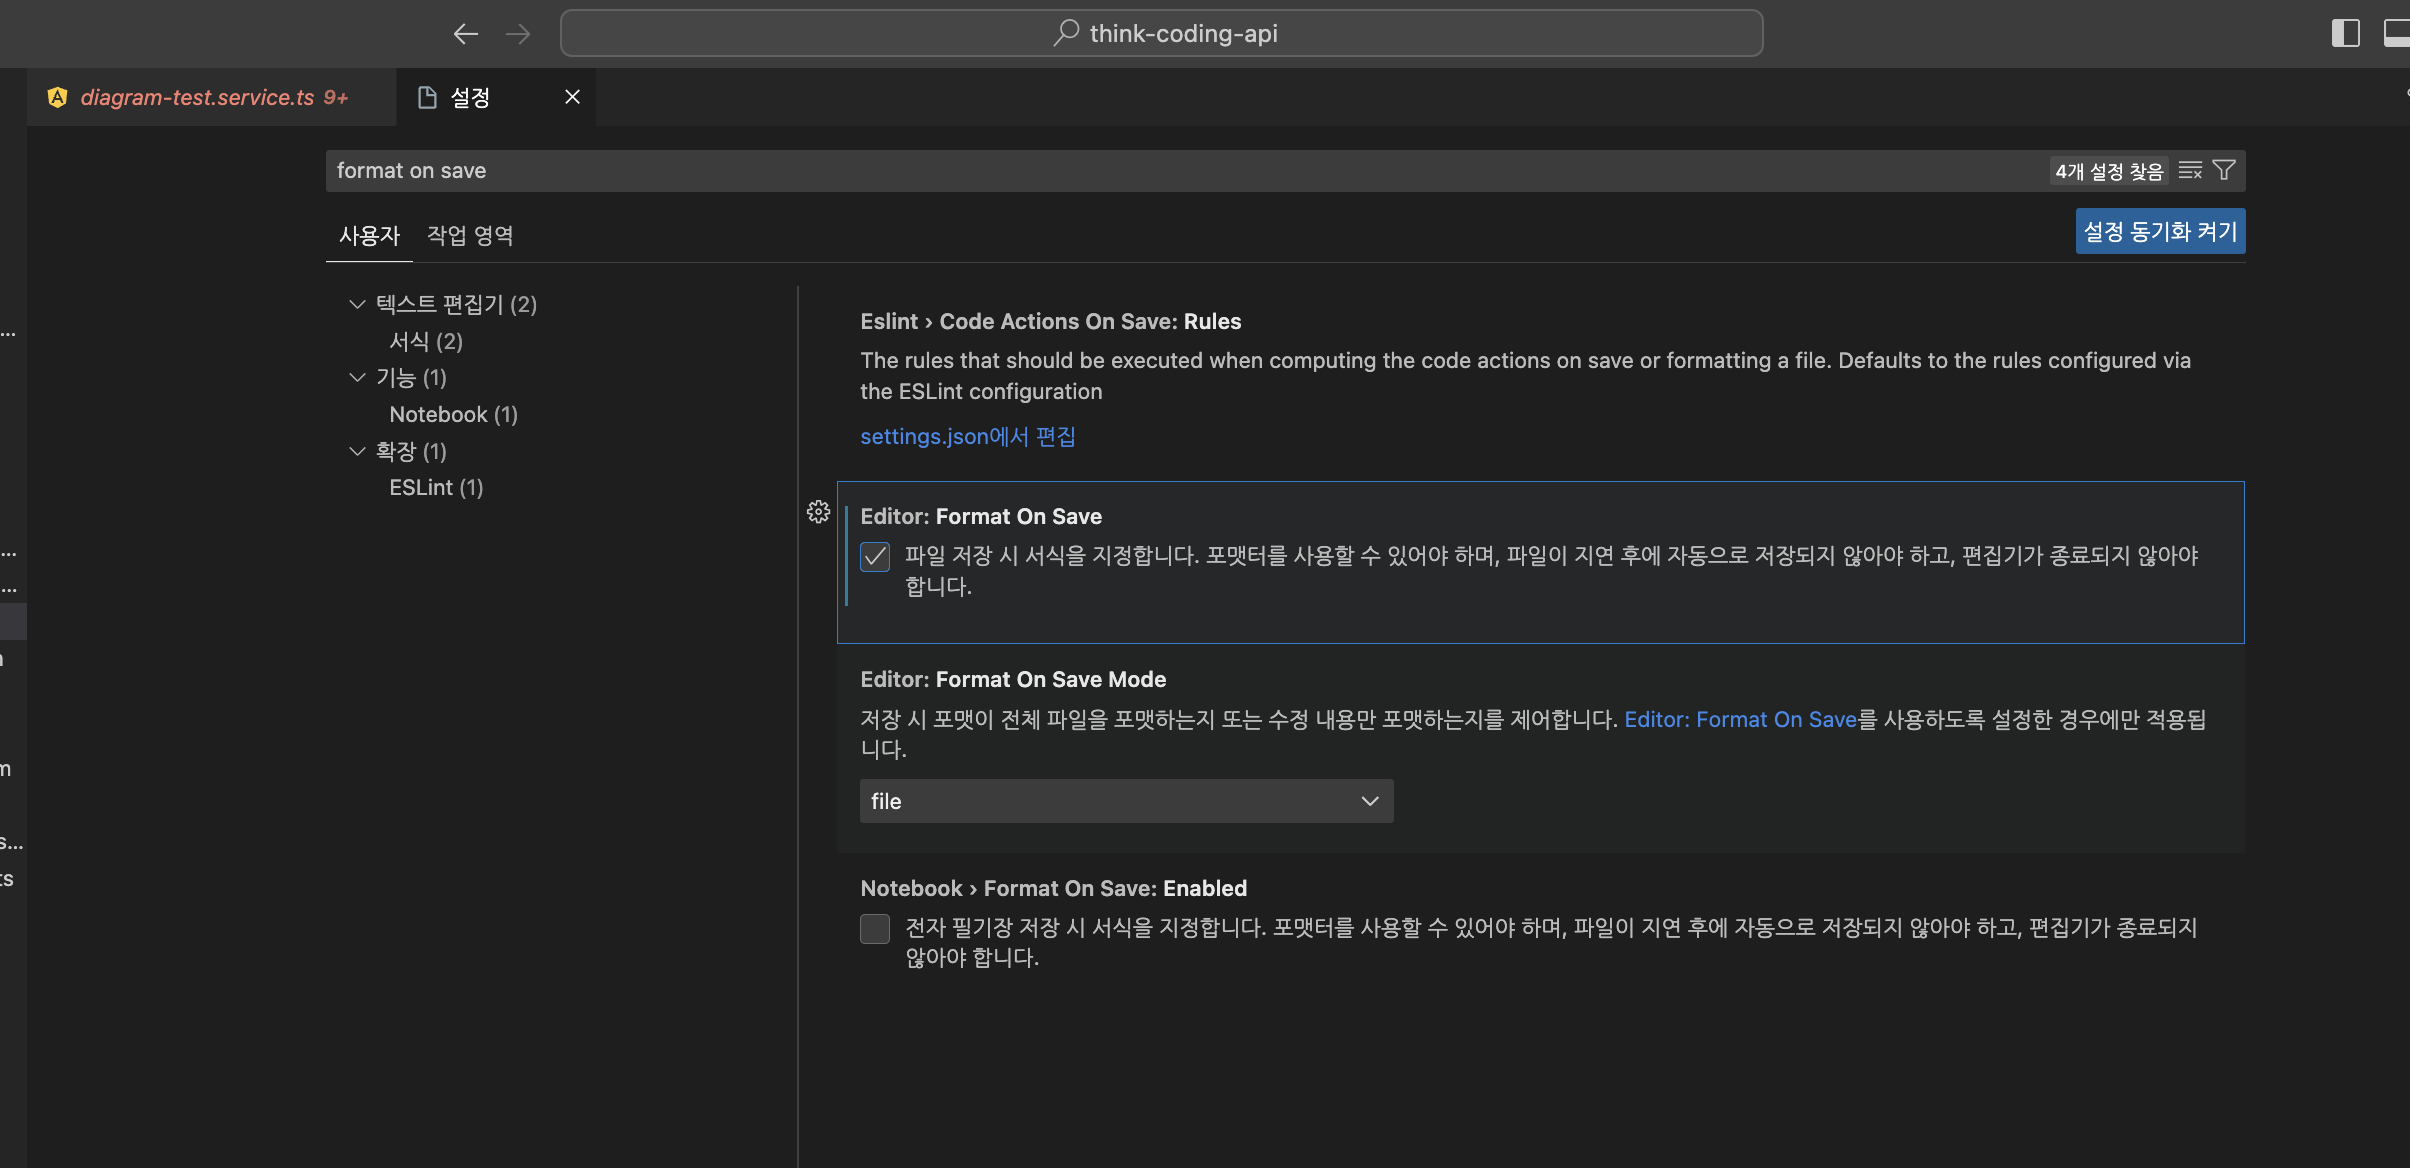Click the filter settings funnel icon
The image size is (2410, 1168).
tap(2224, 171)
